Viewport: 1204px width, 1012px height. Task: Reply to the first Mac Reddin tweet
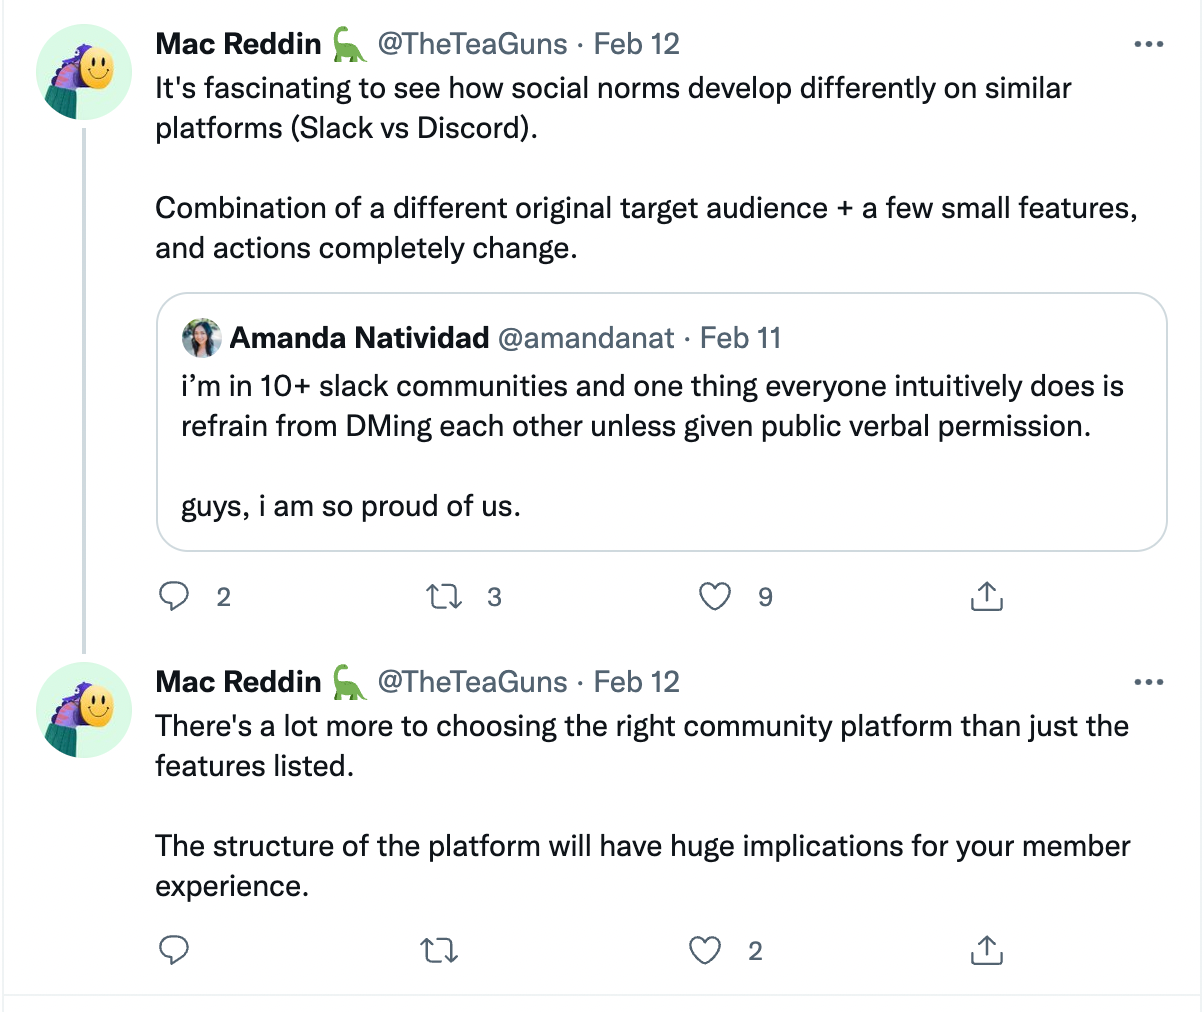coord(175,597)
